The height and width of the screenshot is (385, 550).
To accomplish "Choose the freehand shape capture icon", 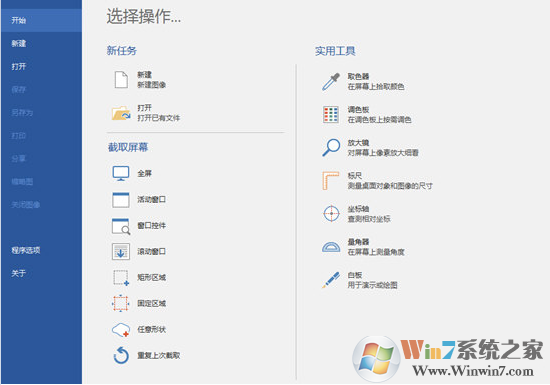I will pos(121,330).
